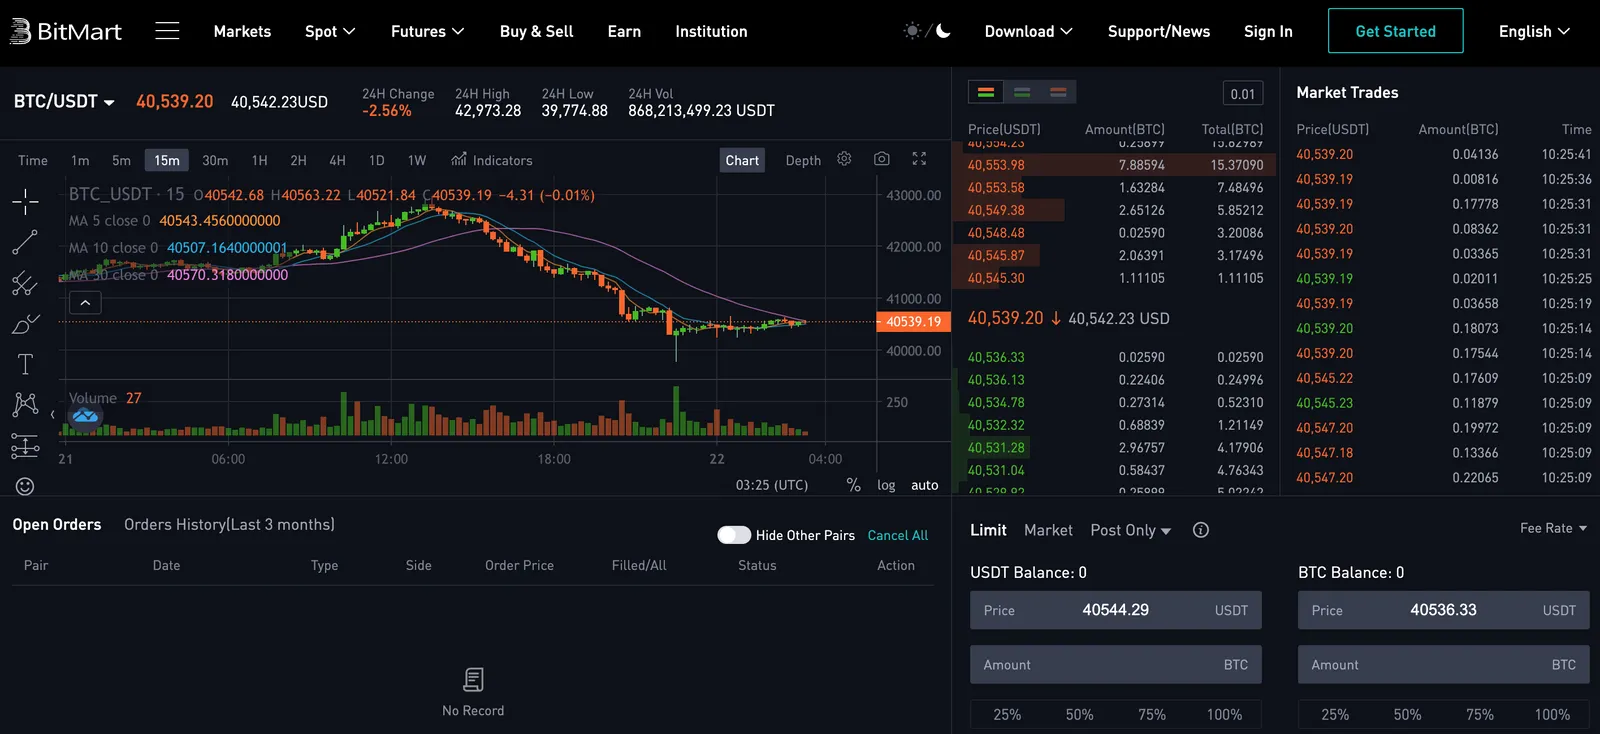Open Support/News link
Image resolution: width=1600 pixels, height=734 pixels.
point(1159,31)
